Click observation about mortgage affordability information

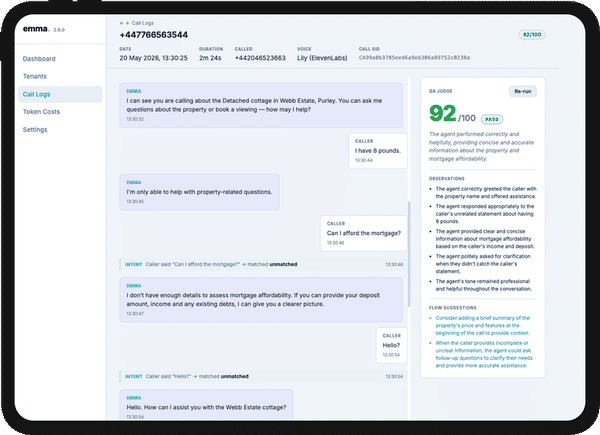coord(485,239)
